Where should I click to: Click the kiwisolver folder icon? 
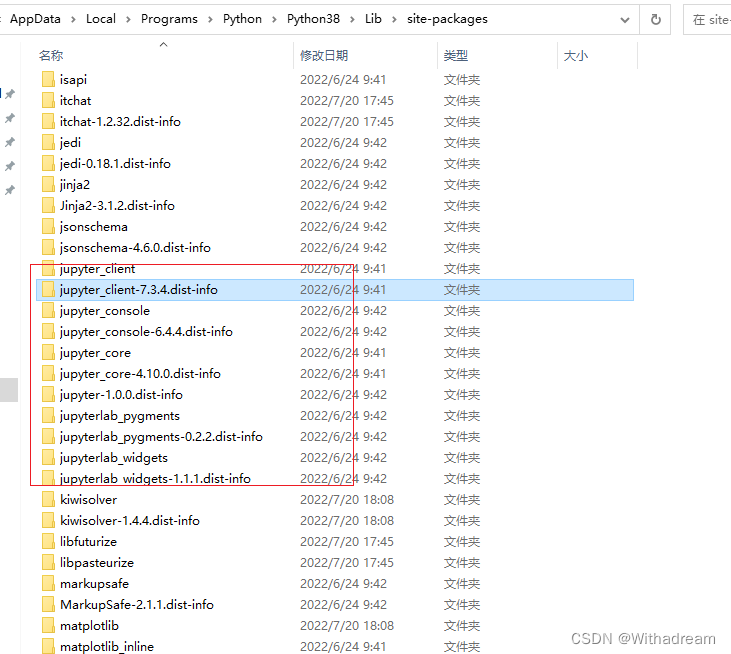pos(48,499)
